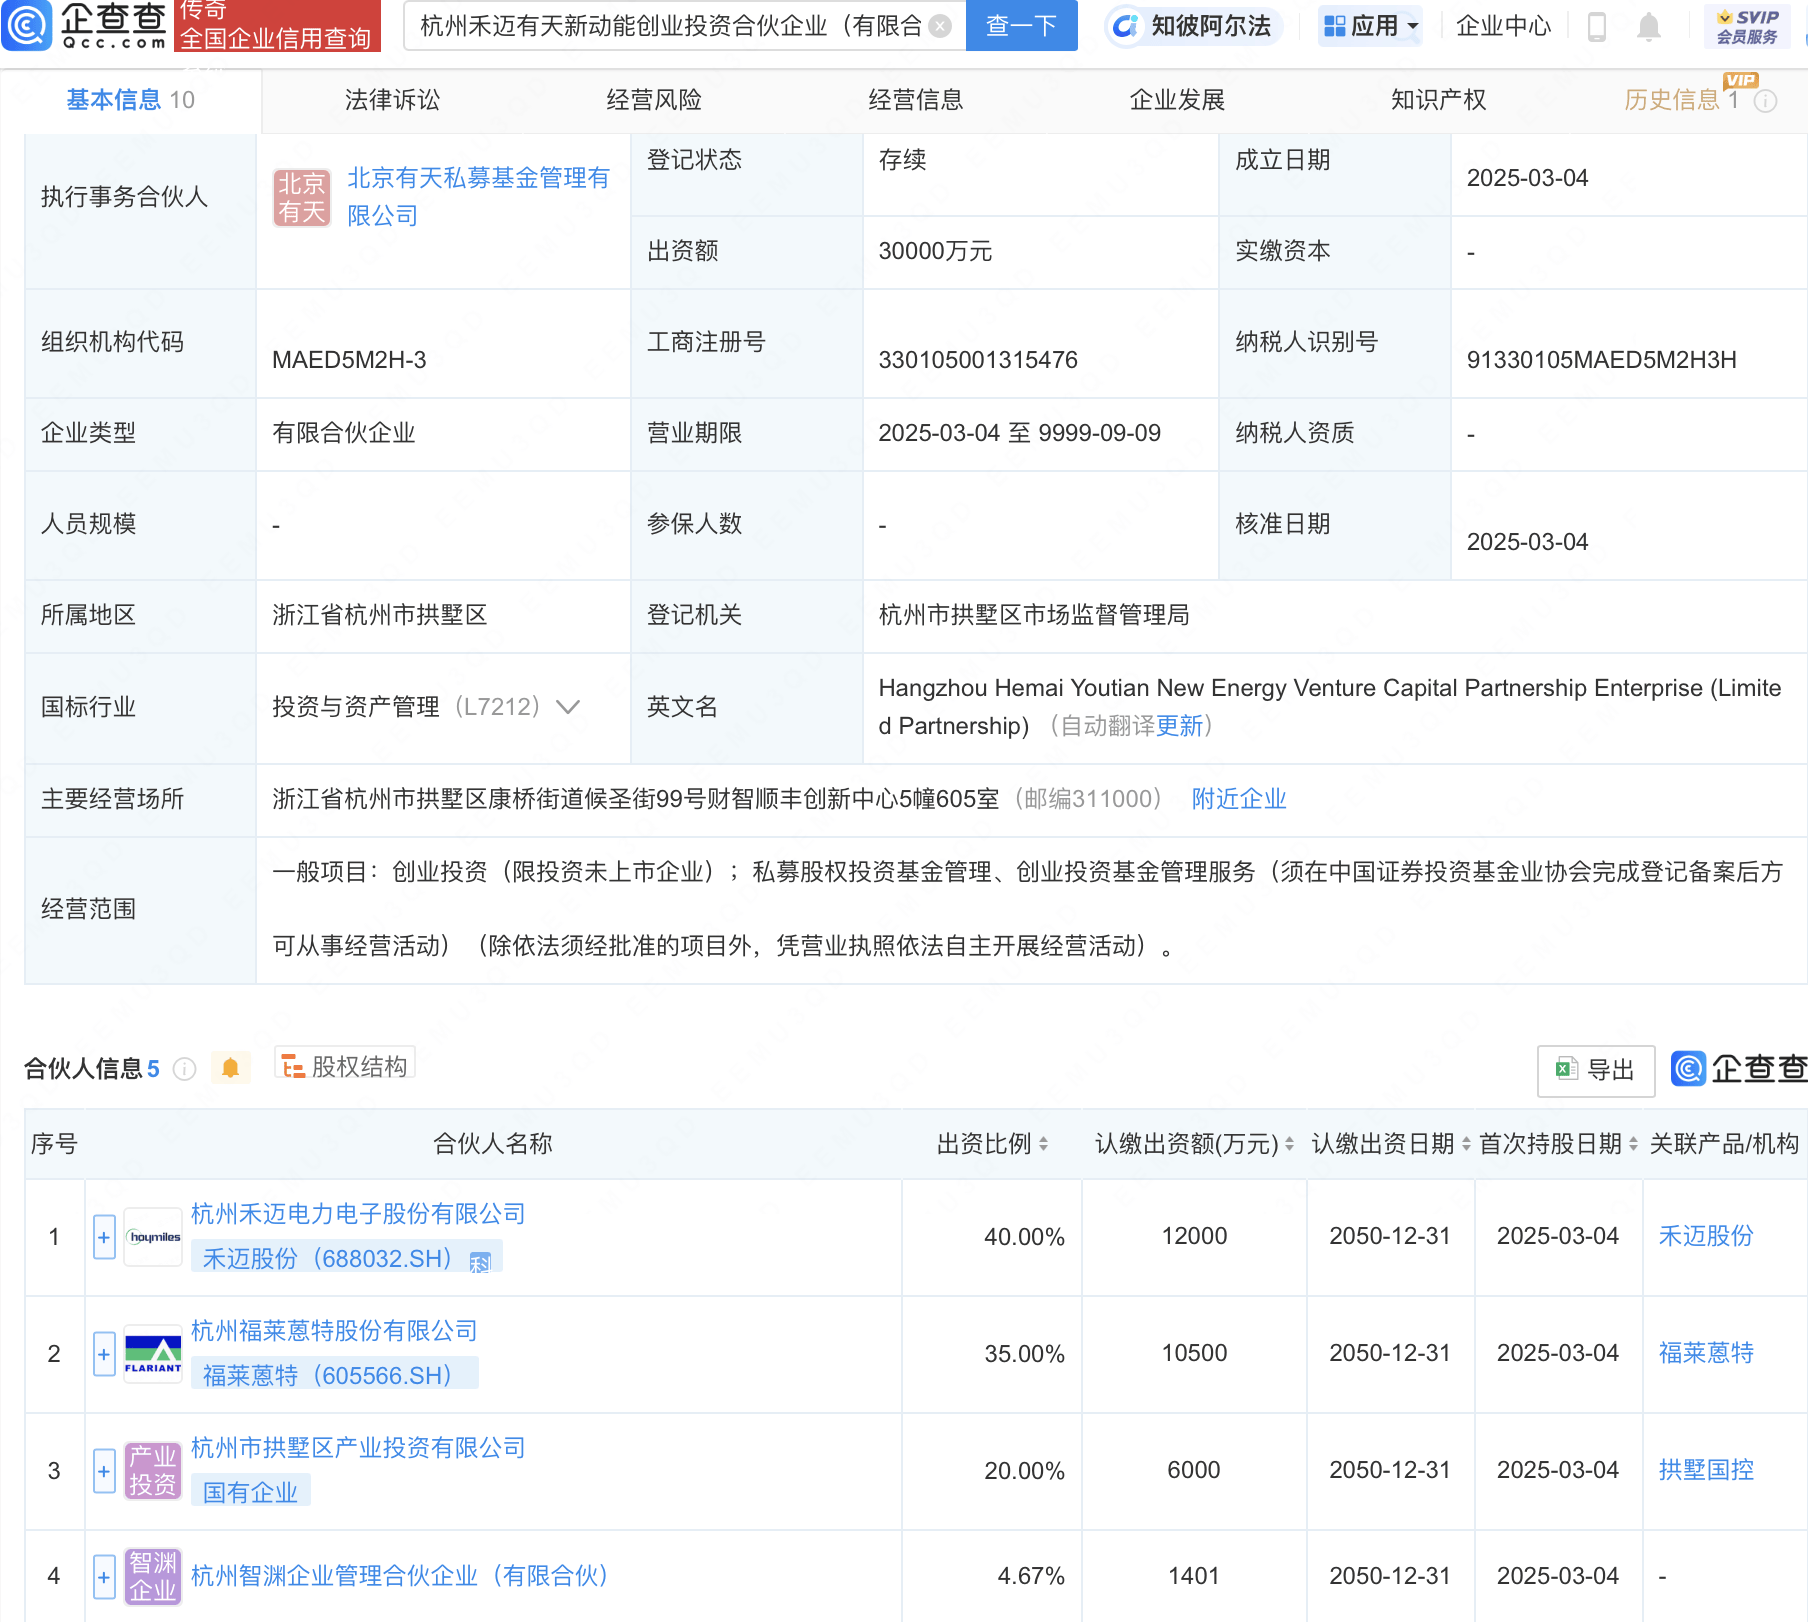Image resolution: width=1808 pixels, height=1622 pixels.
Task: Expand the 应用 apps dropdown
Action: coord(1370,26)
